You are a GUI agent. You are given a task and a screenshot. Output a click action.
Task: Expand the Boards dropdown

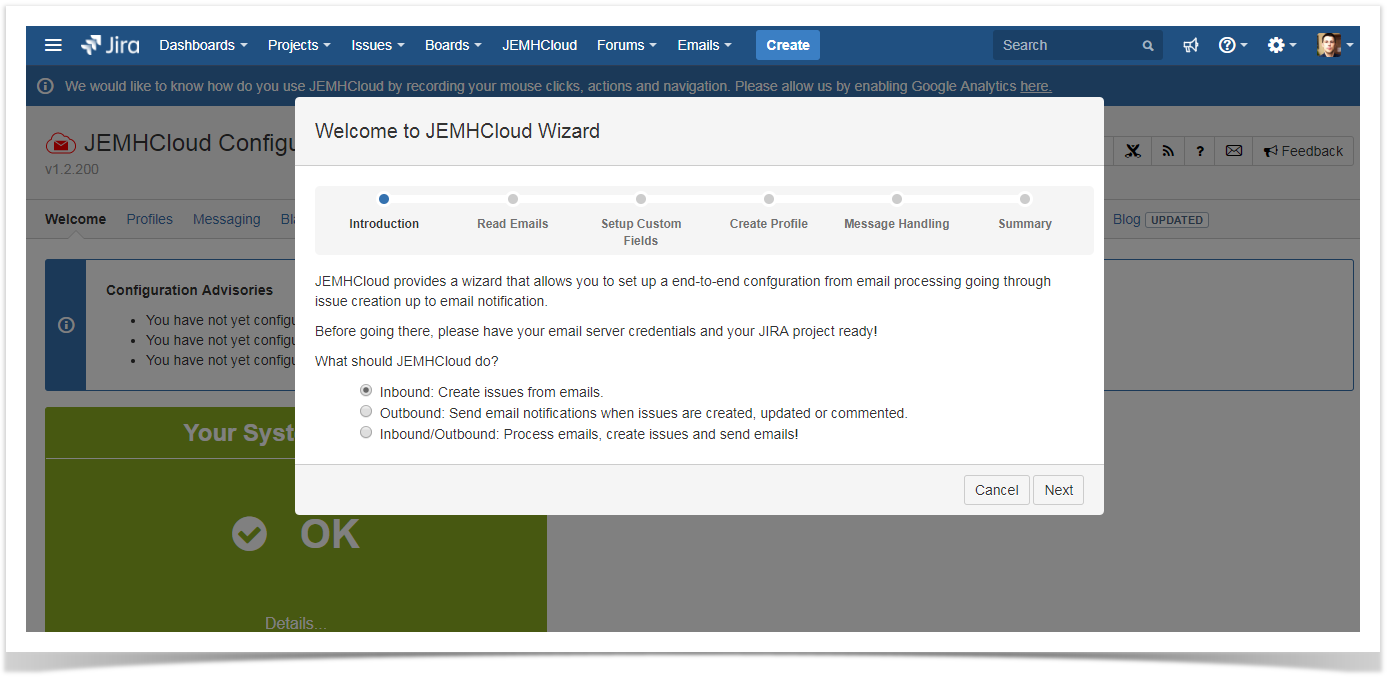(453, 45)
